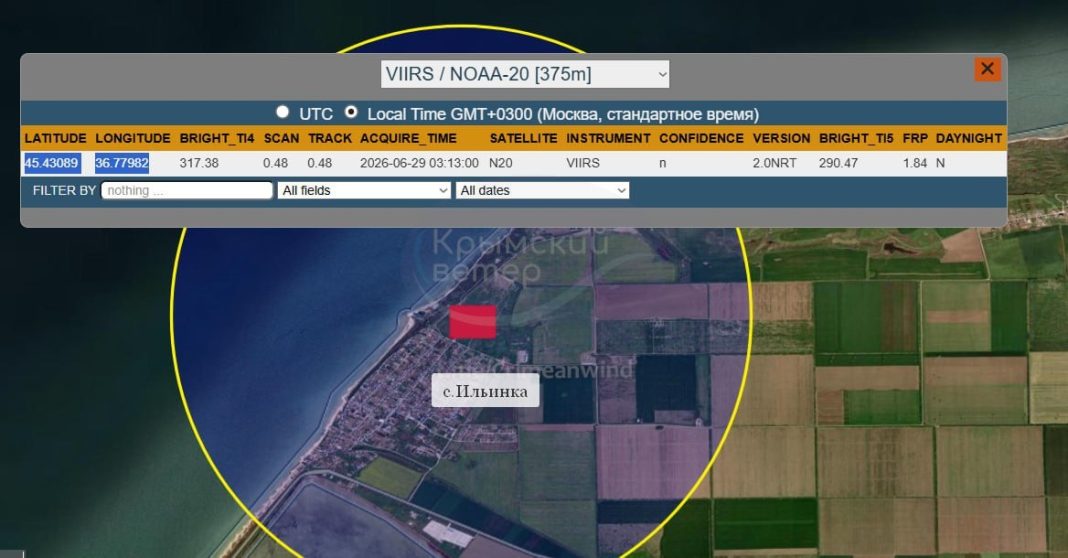Viewport: 1068px width, 558px height.
Task: Click the latitude value 45.43089
Action: tap(51, 163)
